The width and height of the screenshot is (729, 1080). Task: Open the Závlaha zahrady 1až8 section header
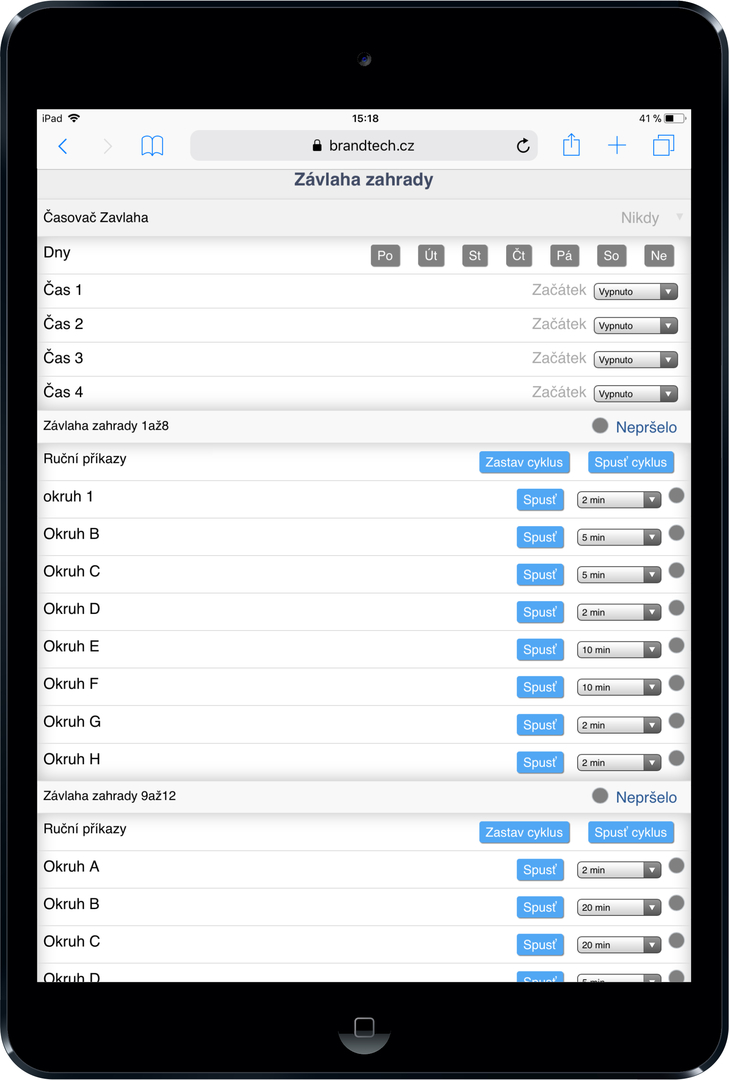point(364,426)
